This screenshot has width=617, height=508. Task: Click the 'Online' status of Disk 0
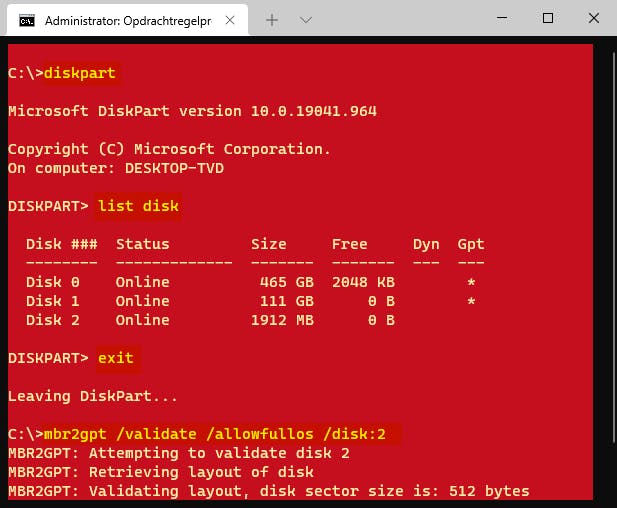142,282
